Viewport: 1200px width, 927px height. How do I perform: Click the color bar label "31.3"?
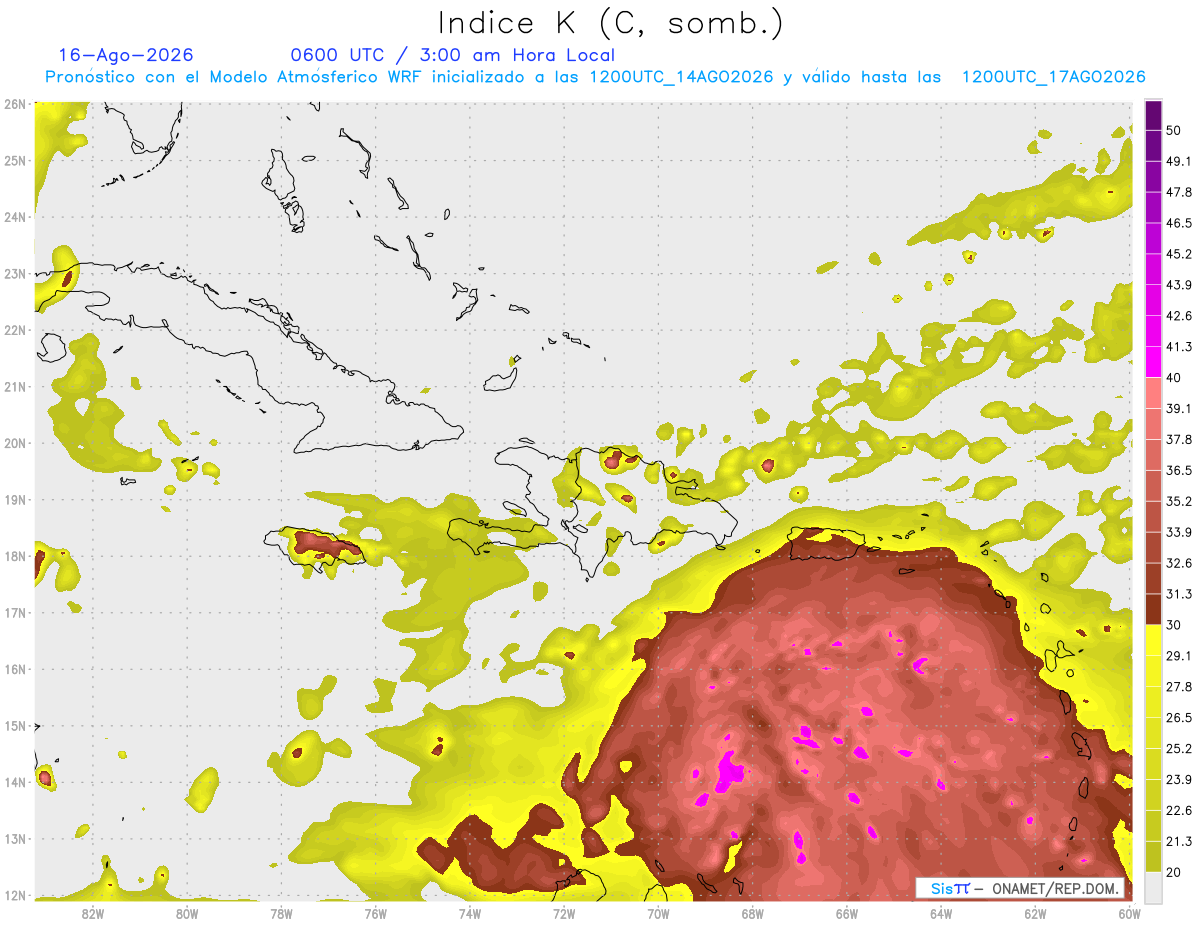[1179, 594]
